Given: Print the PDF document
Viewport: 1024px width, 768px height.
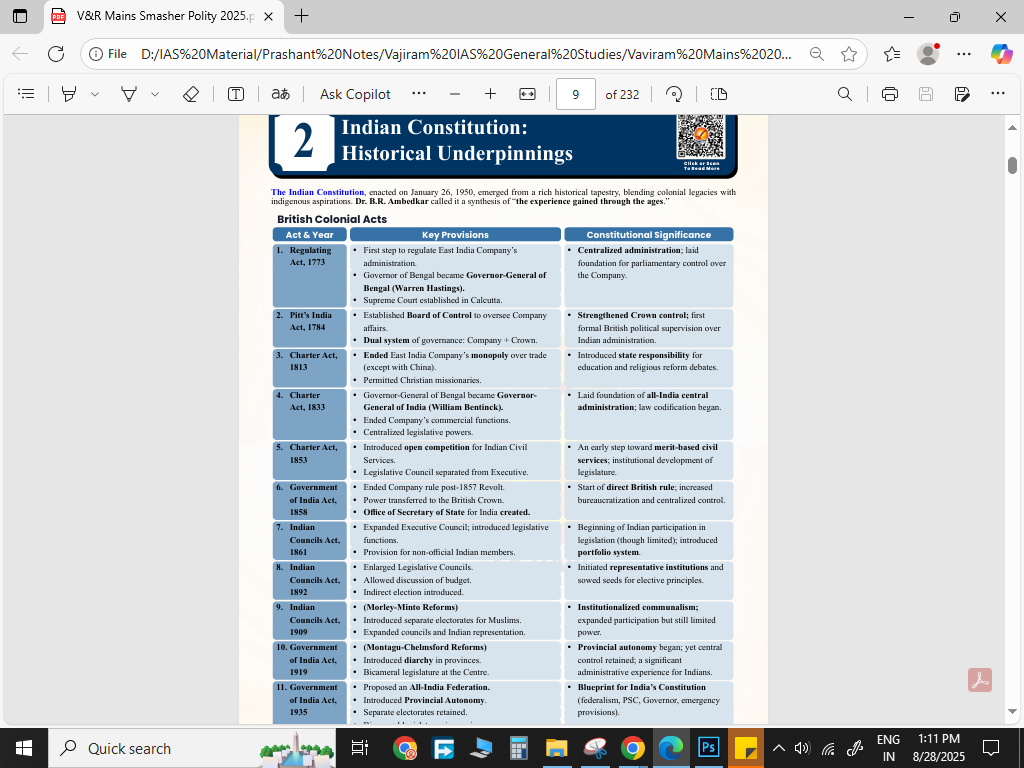Looking at the screenshot, I should tap(890, 94).
